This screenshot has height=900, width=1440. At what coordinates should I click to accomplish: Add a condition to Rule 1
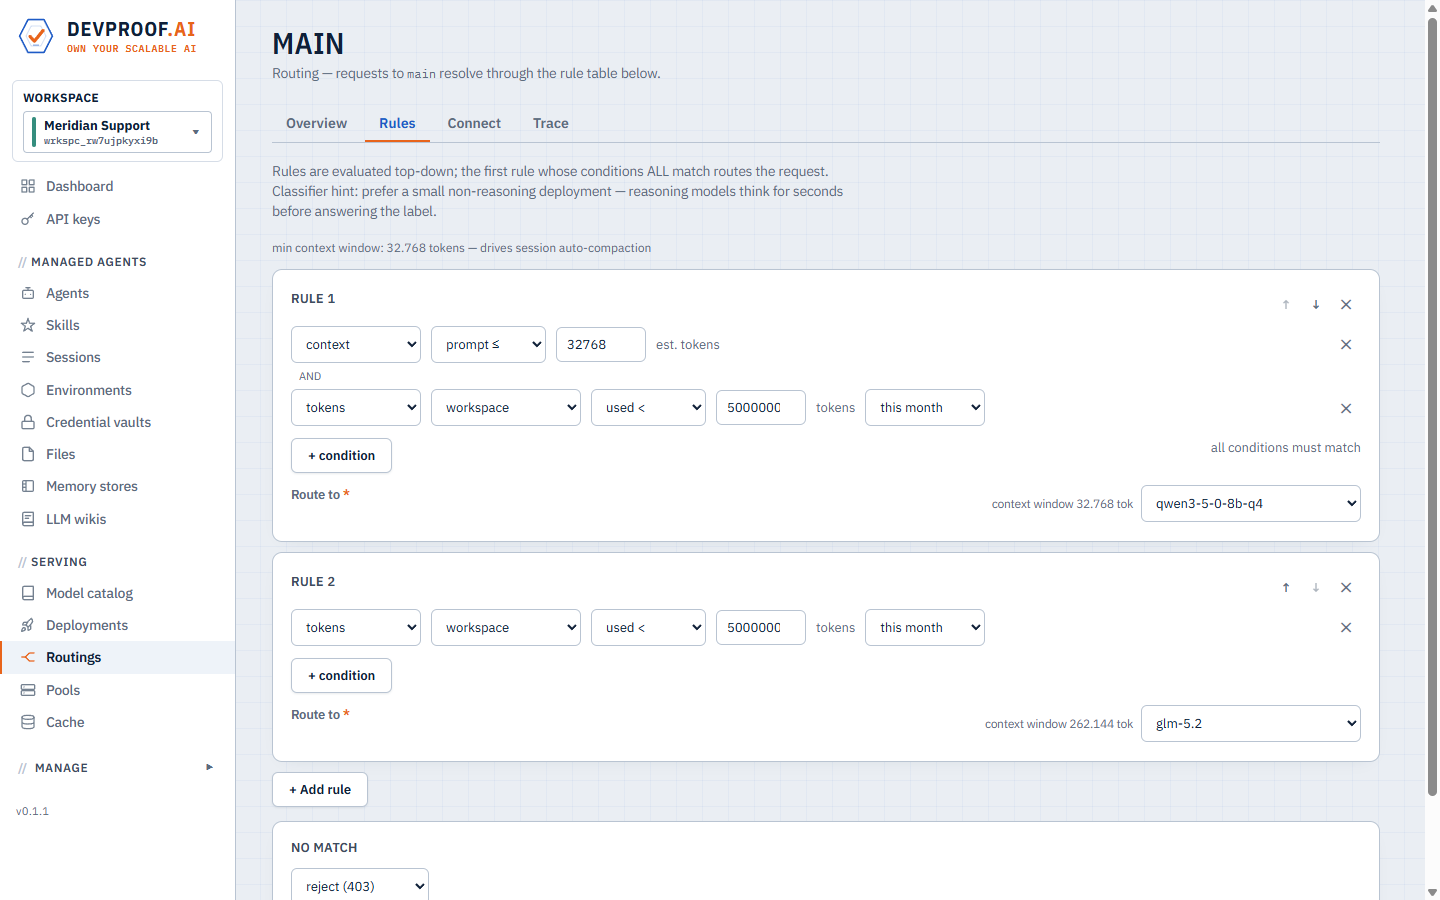coord(341,455)
